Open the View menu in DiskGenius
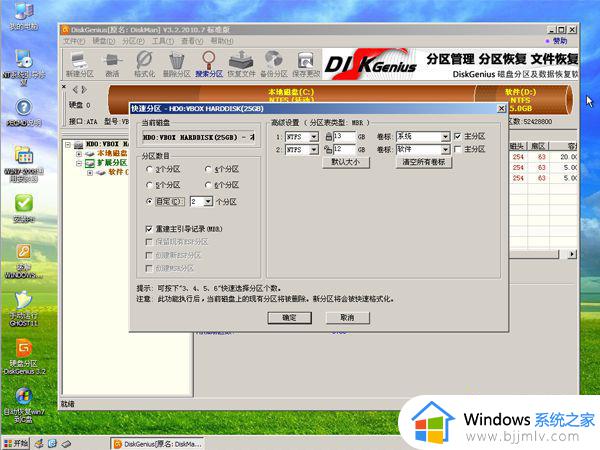Screen dimensions: 600x450 point(192,41)
